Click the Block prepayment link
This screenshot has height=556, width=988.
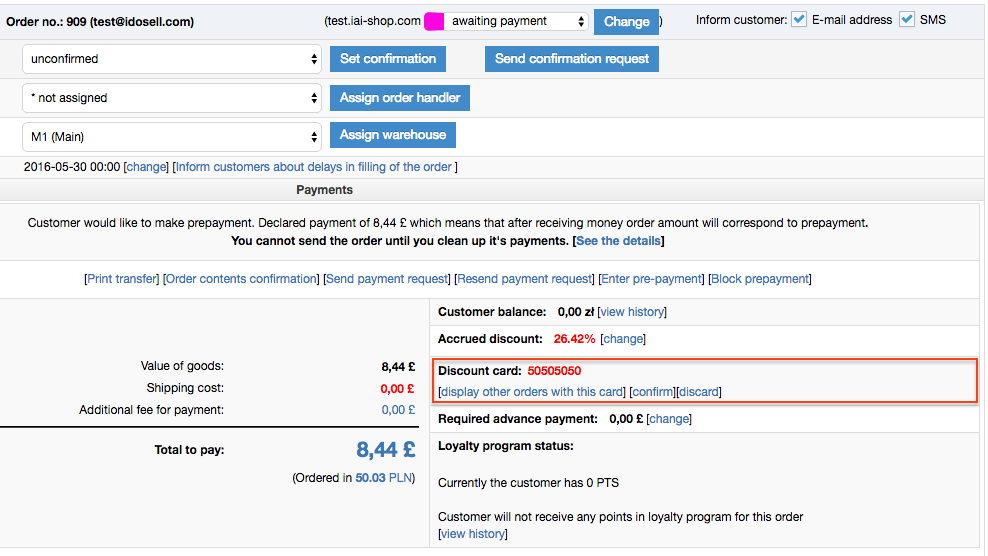[760, 279]
